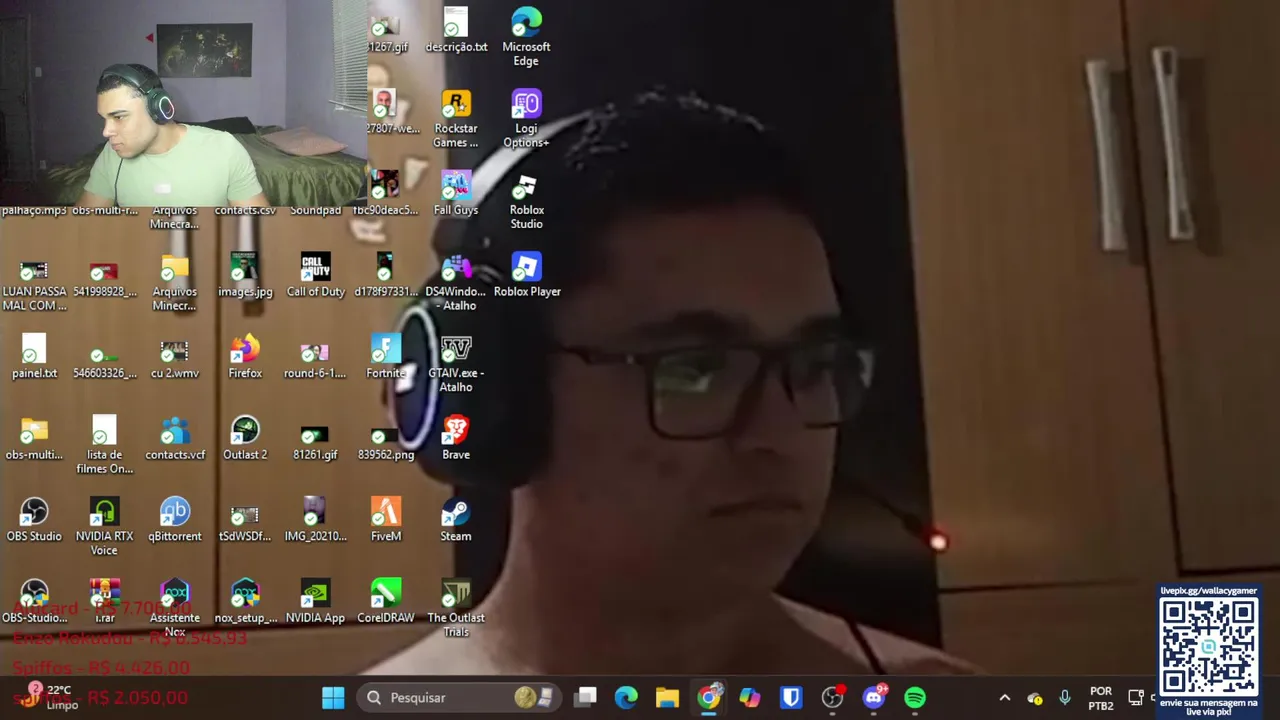Open Edge from the taskbar
The image size is (1280, 720).
[x=626, y=697]
